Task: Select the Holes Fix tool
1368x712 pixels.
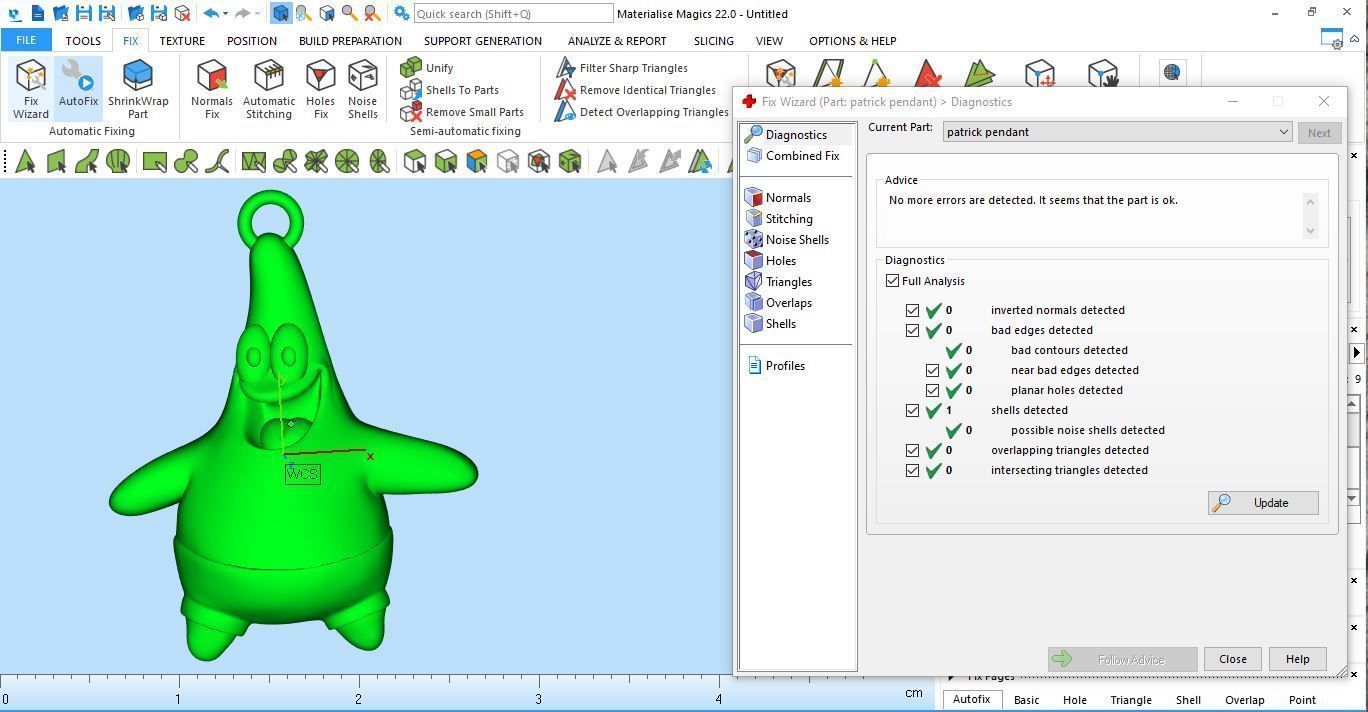Action: pos(320,90)
